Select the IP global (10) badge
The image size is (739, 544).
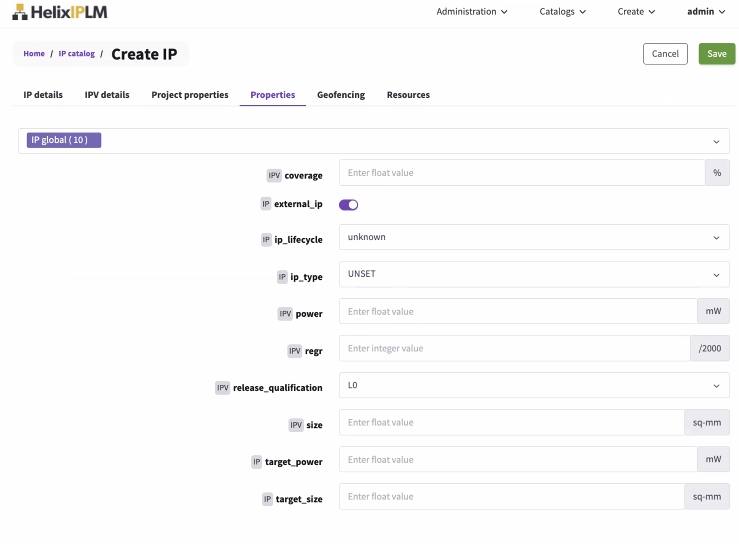(x=64, y=141)
